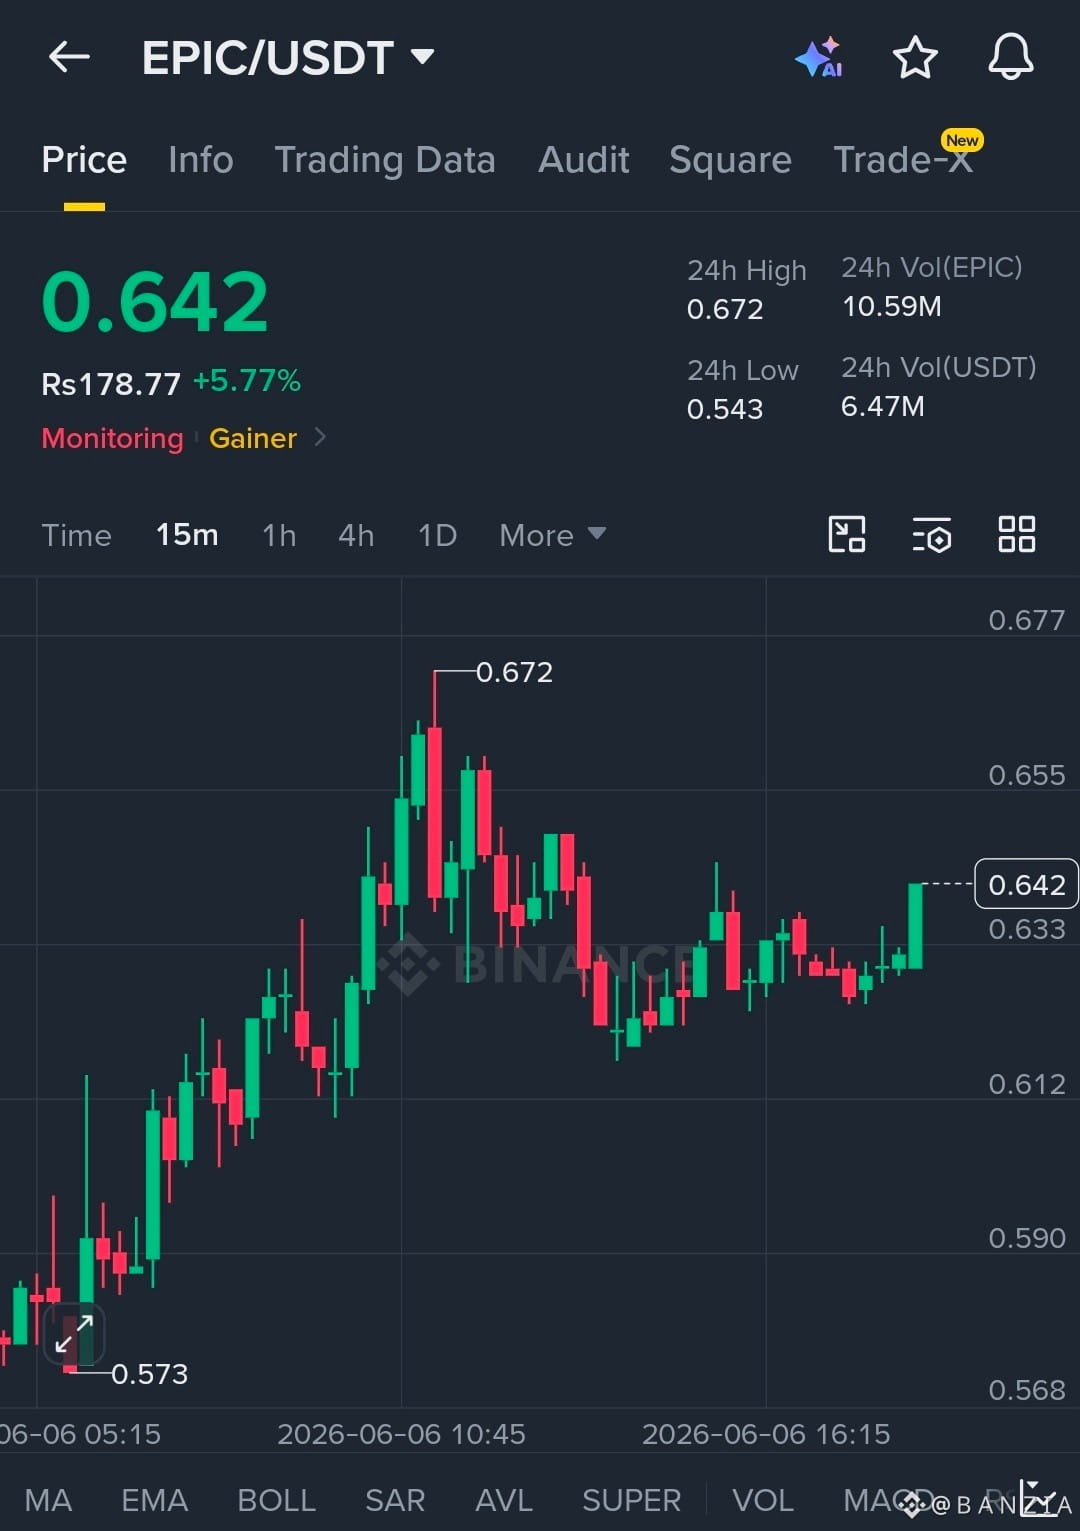Open the AI assistant sparkle icon

(x=819, y=57)
